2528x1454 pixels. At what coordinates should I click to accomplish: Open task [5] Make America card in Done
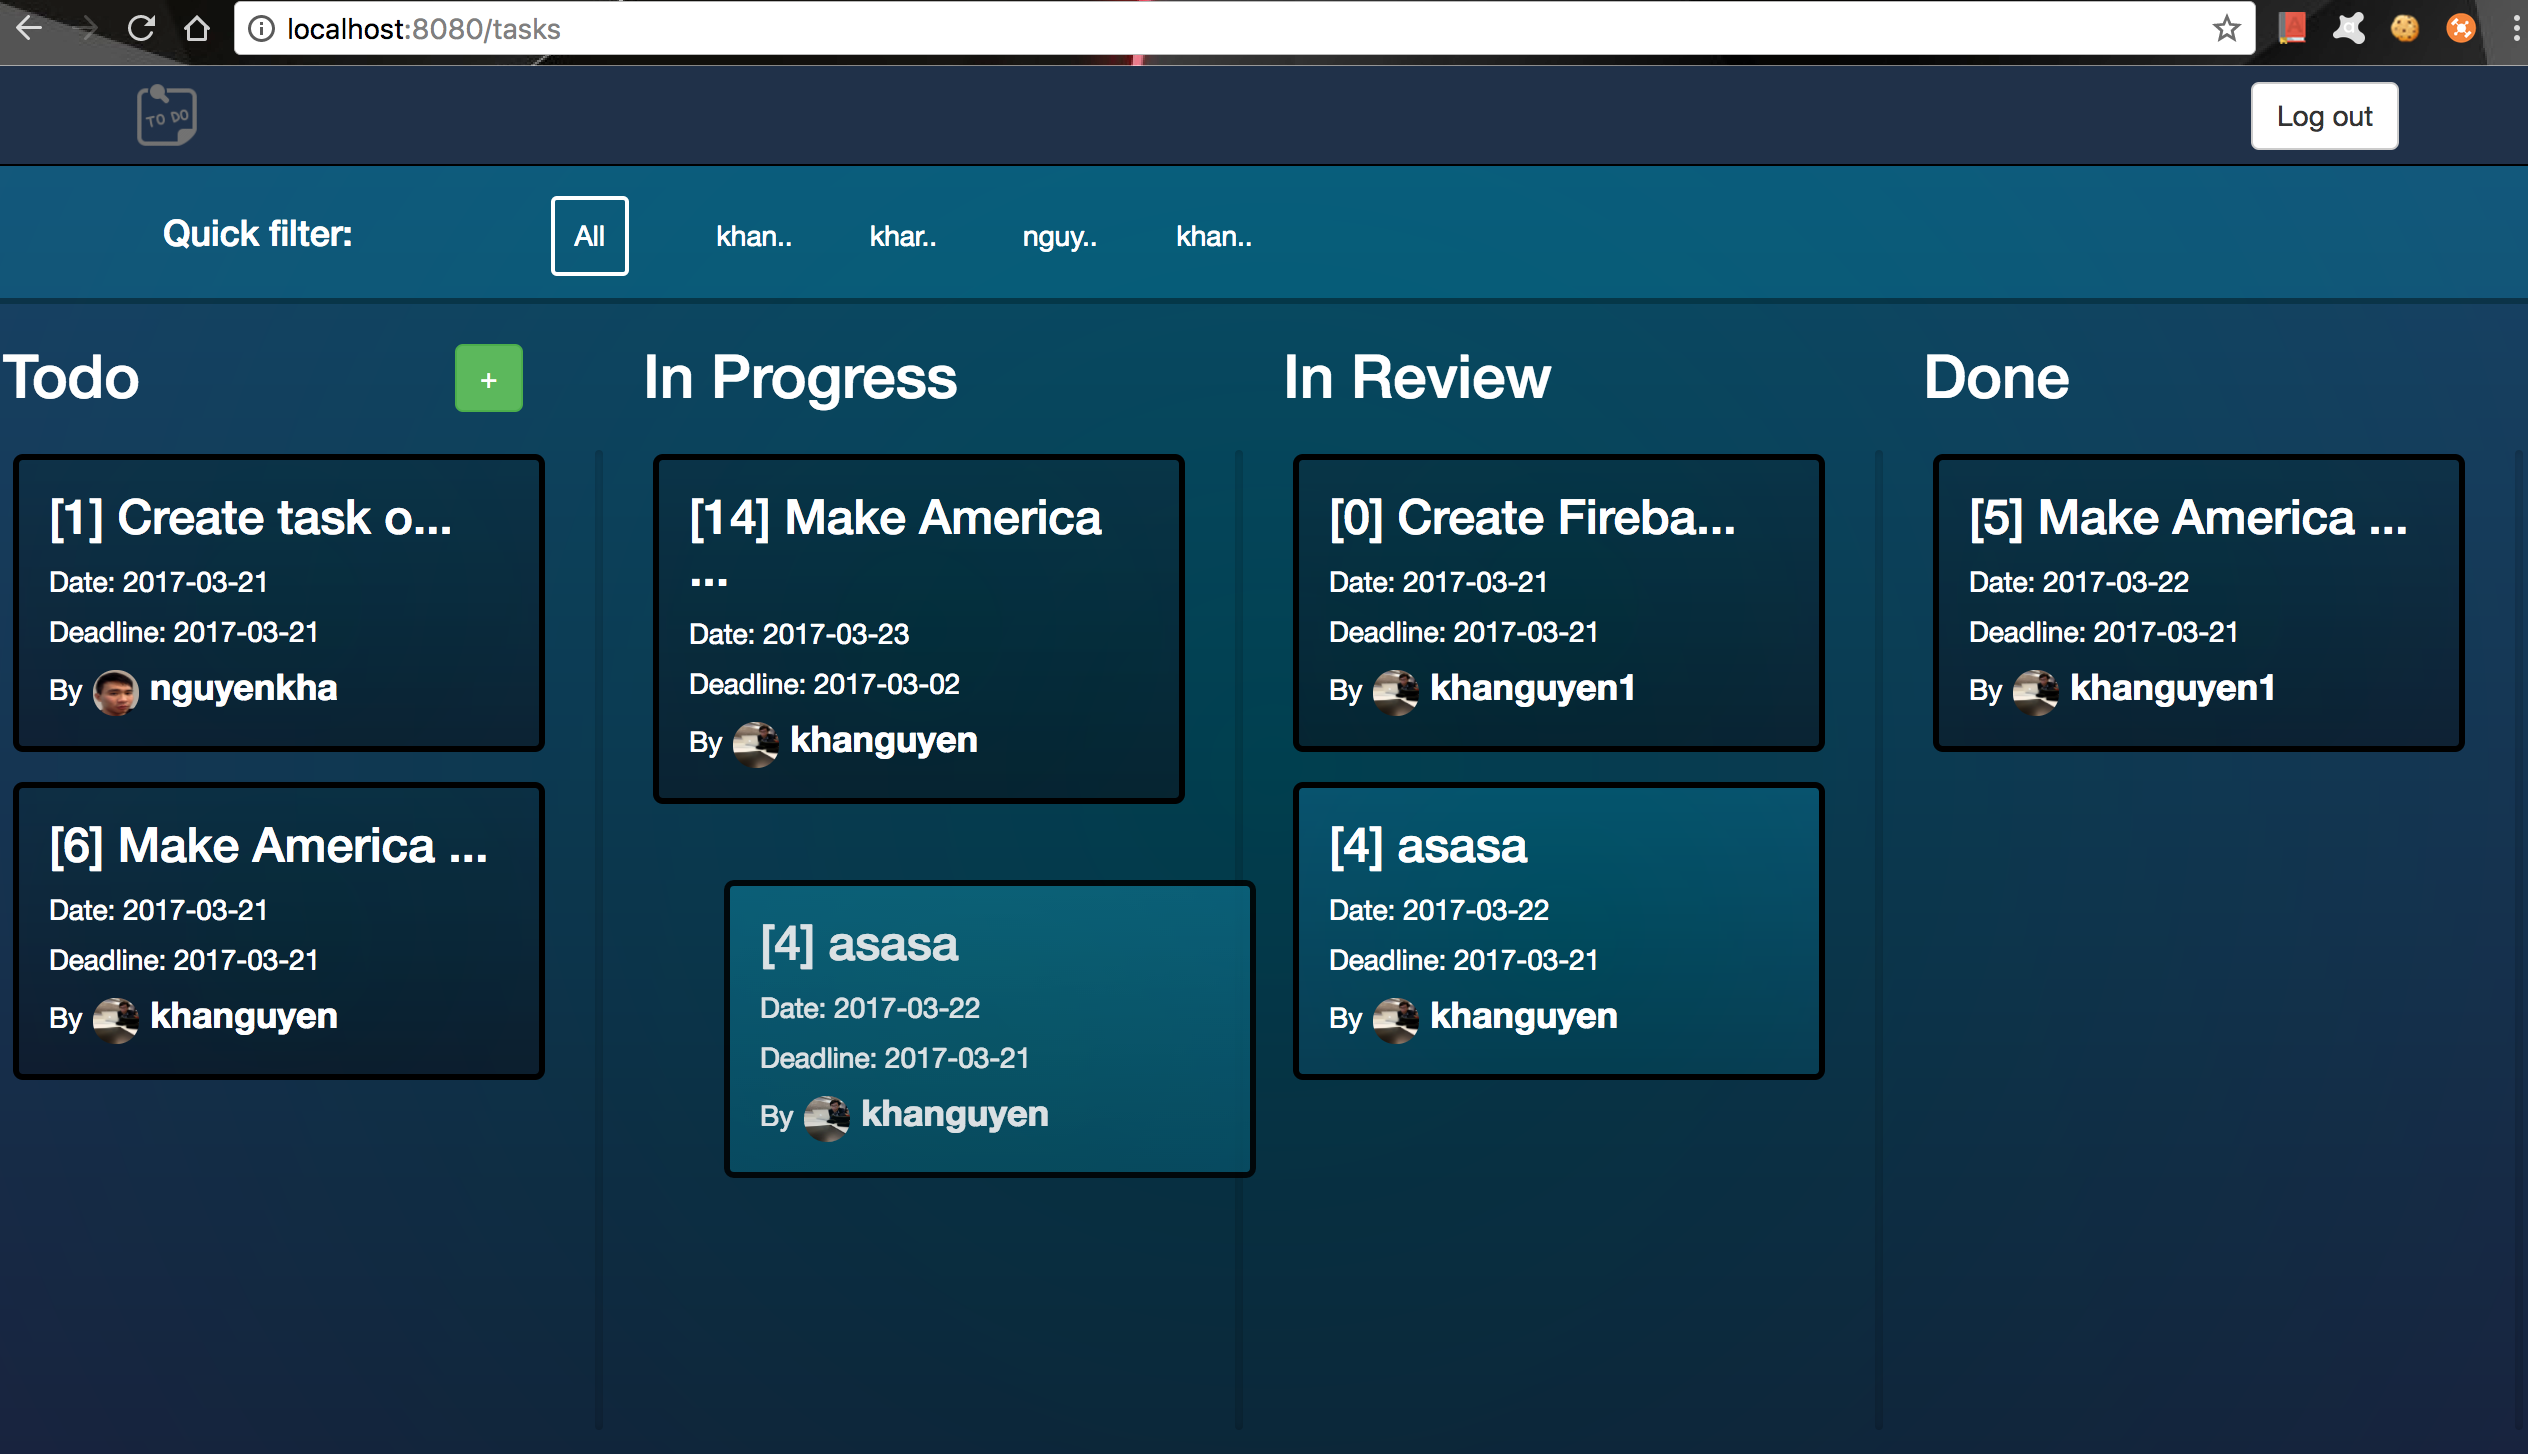click(x=2197, y=601)
